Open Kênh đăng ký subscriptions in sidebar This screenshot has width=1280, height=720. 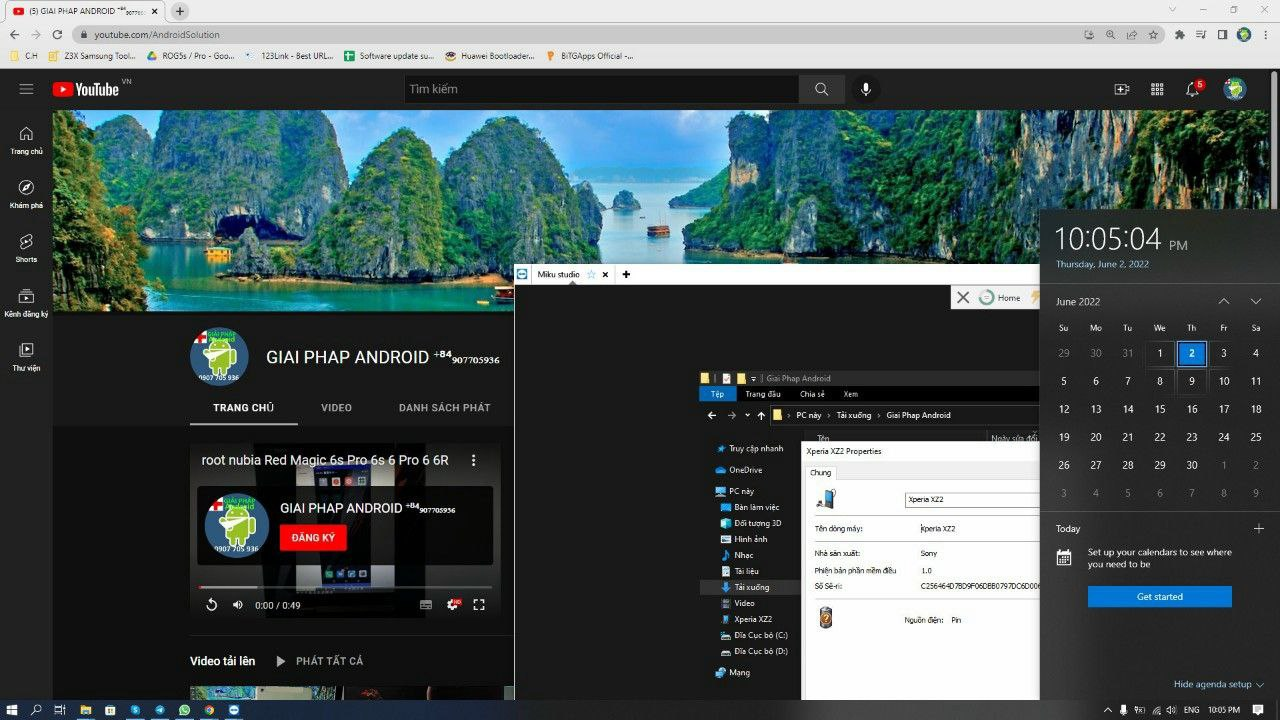coord(26,303)
